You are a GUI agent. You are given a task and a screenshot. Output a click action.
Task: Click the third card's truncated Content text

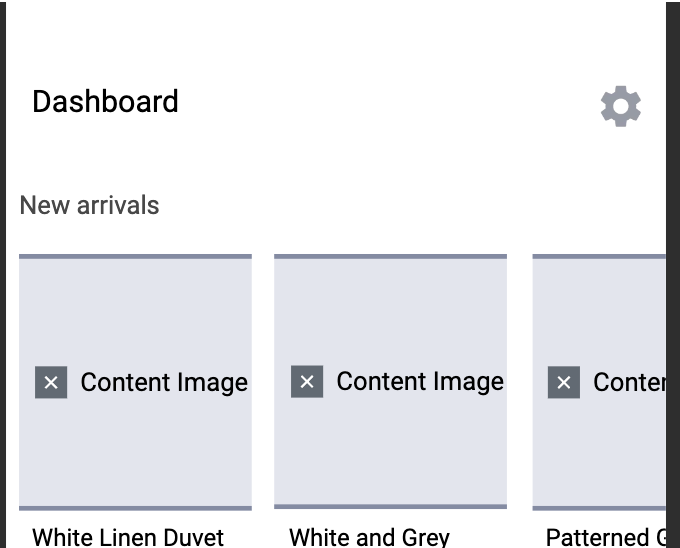[x=630, y=382]
